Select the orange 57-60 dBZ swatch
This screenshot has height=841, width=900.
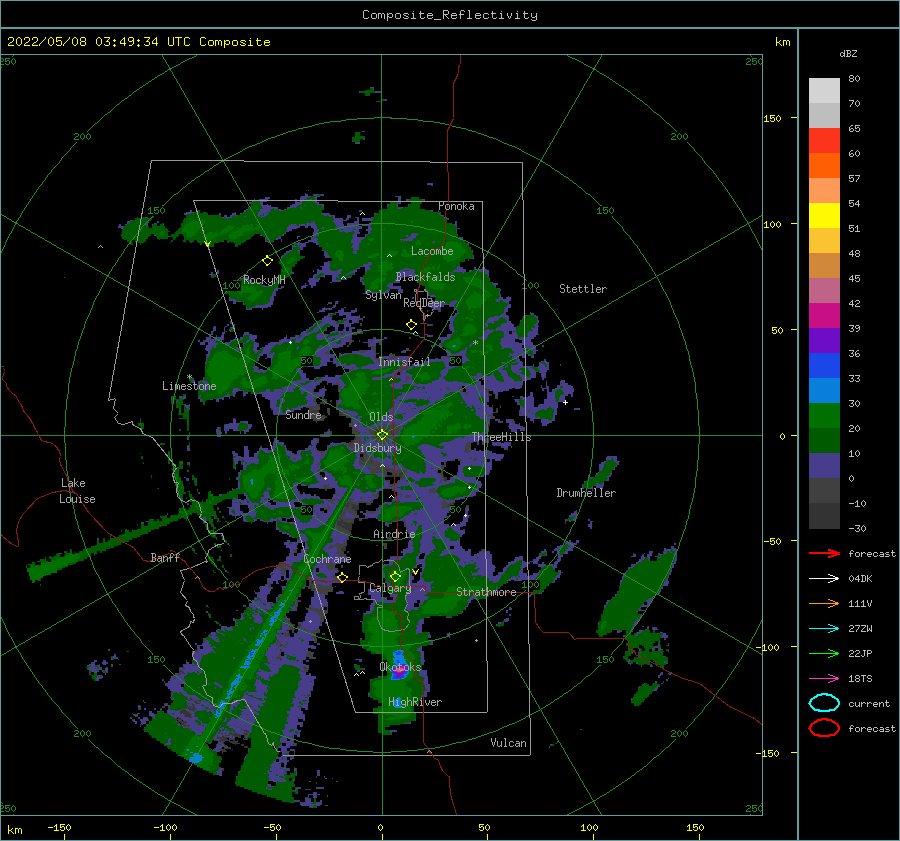point(824,166)
